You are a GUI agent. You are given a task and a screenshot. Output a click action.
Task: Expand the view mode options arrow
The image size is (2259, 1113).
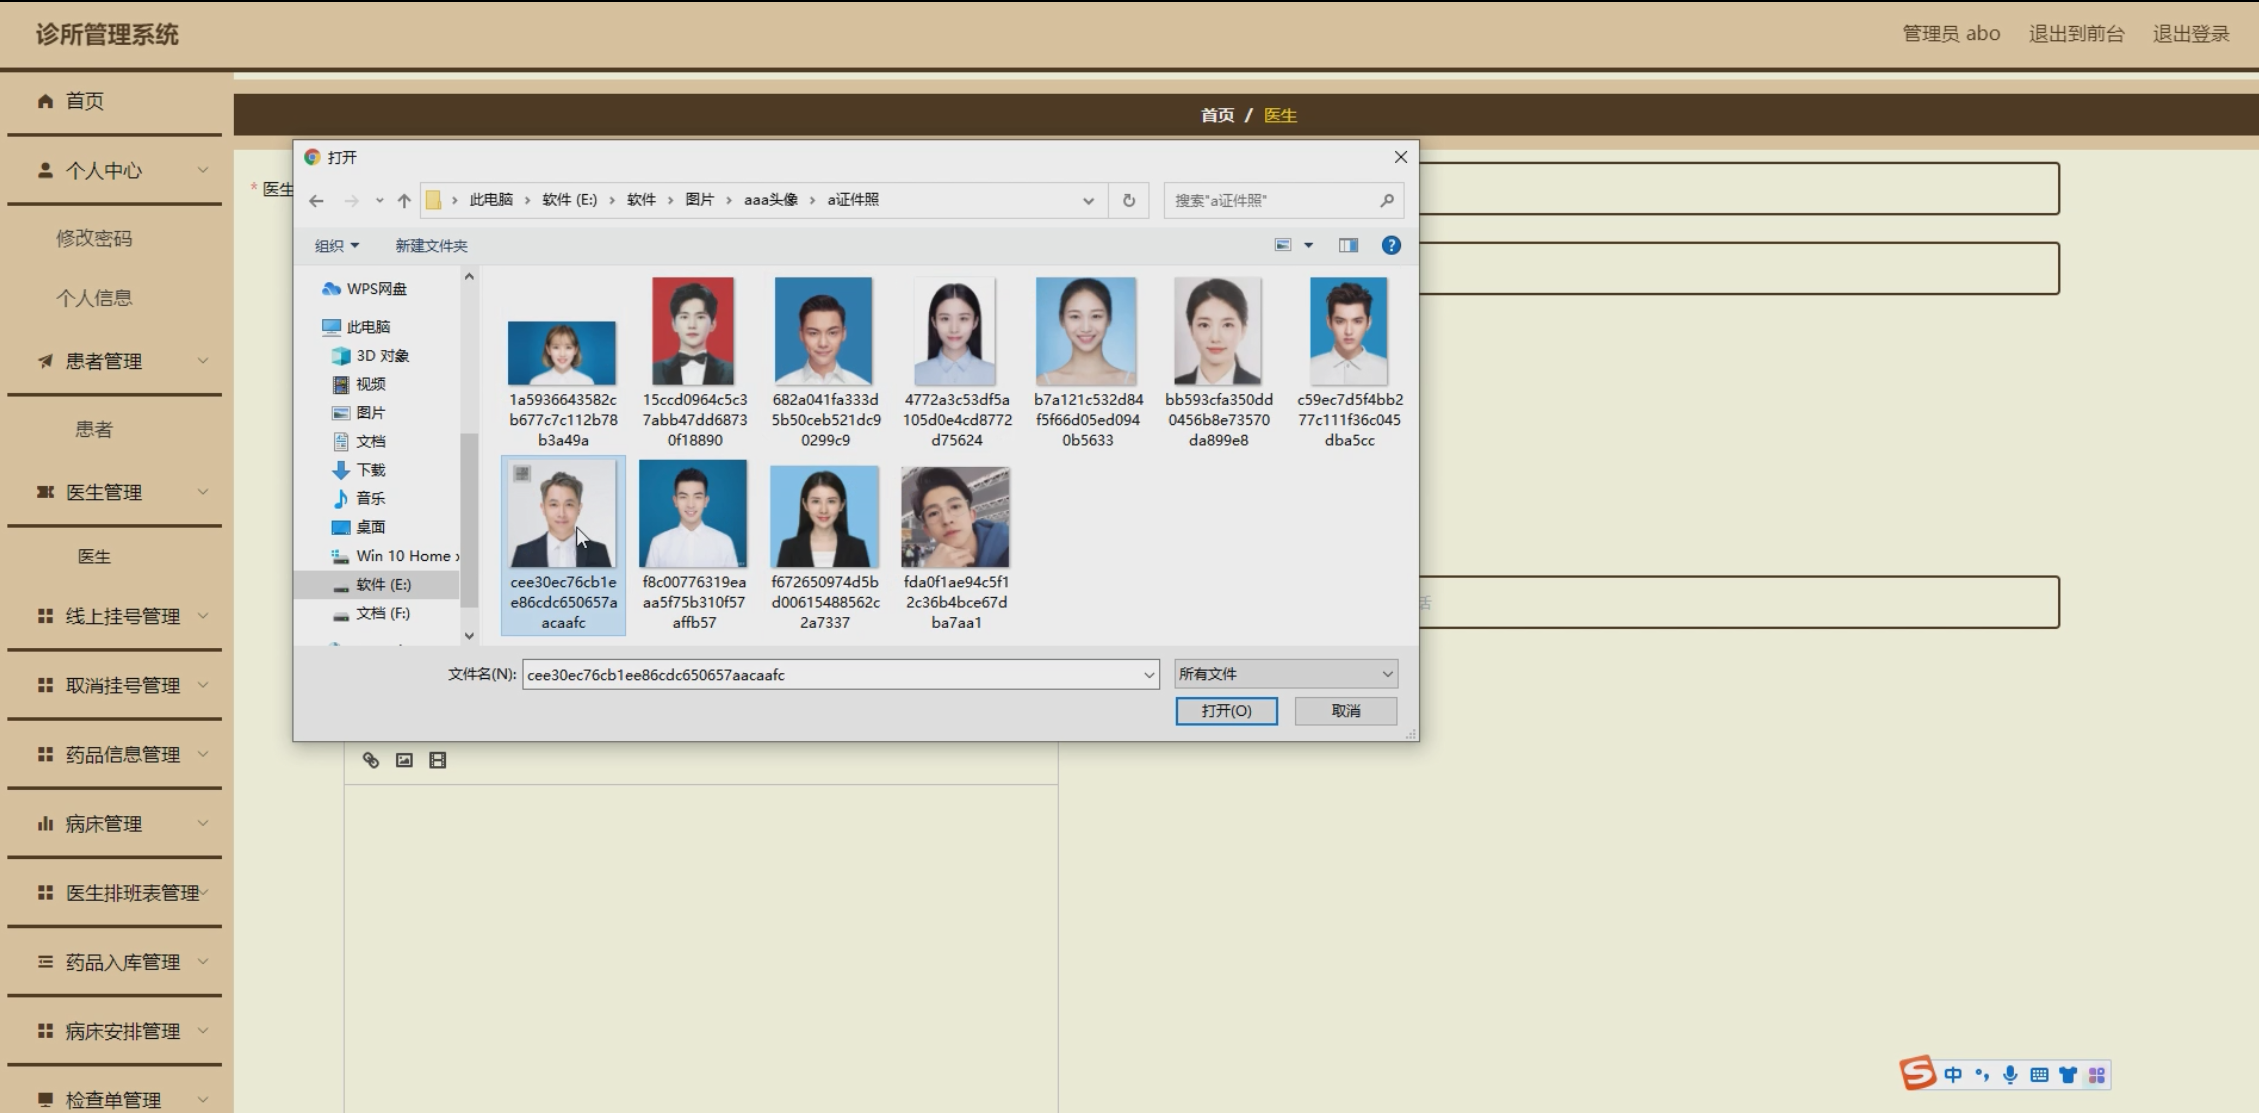click(x=1308, y=245)
